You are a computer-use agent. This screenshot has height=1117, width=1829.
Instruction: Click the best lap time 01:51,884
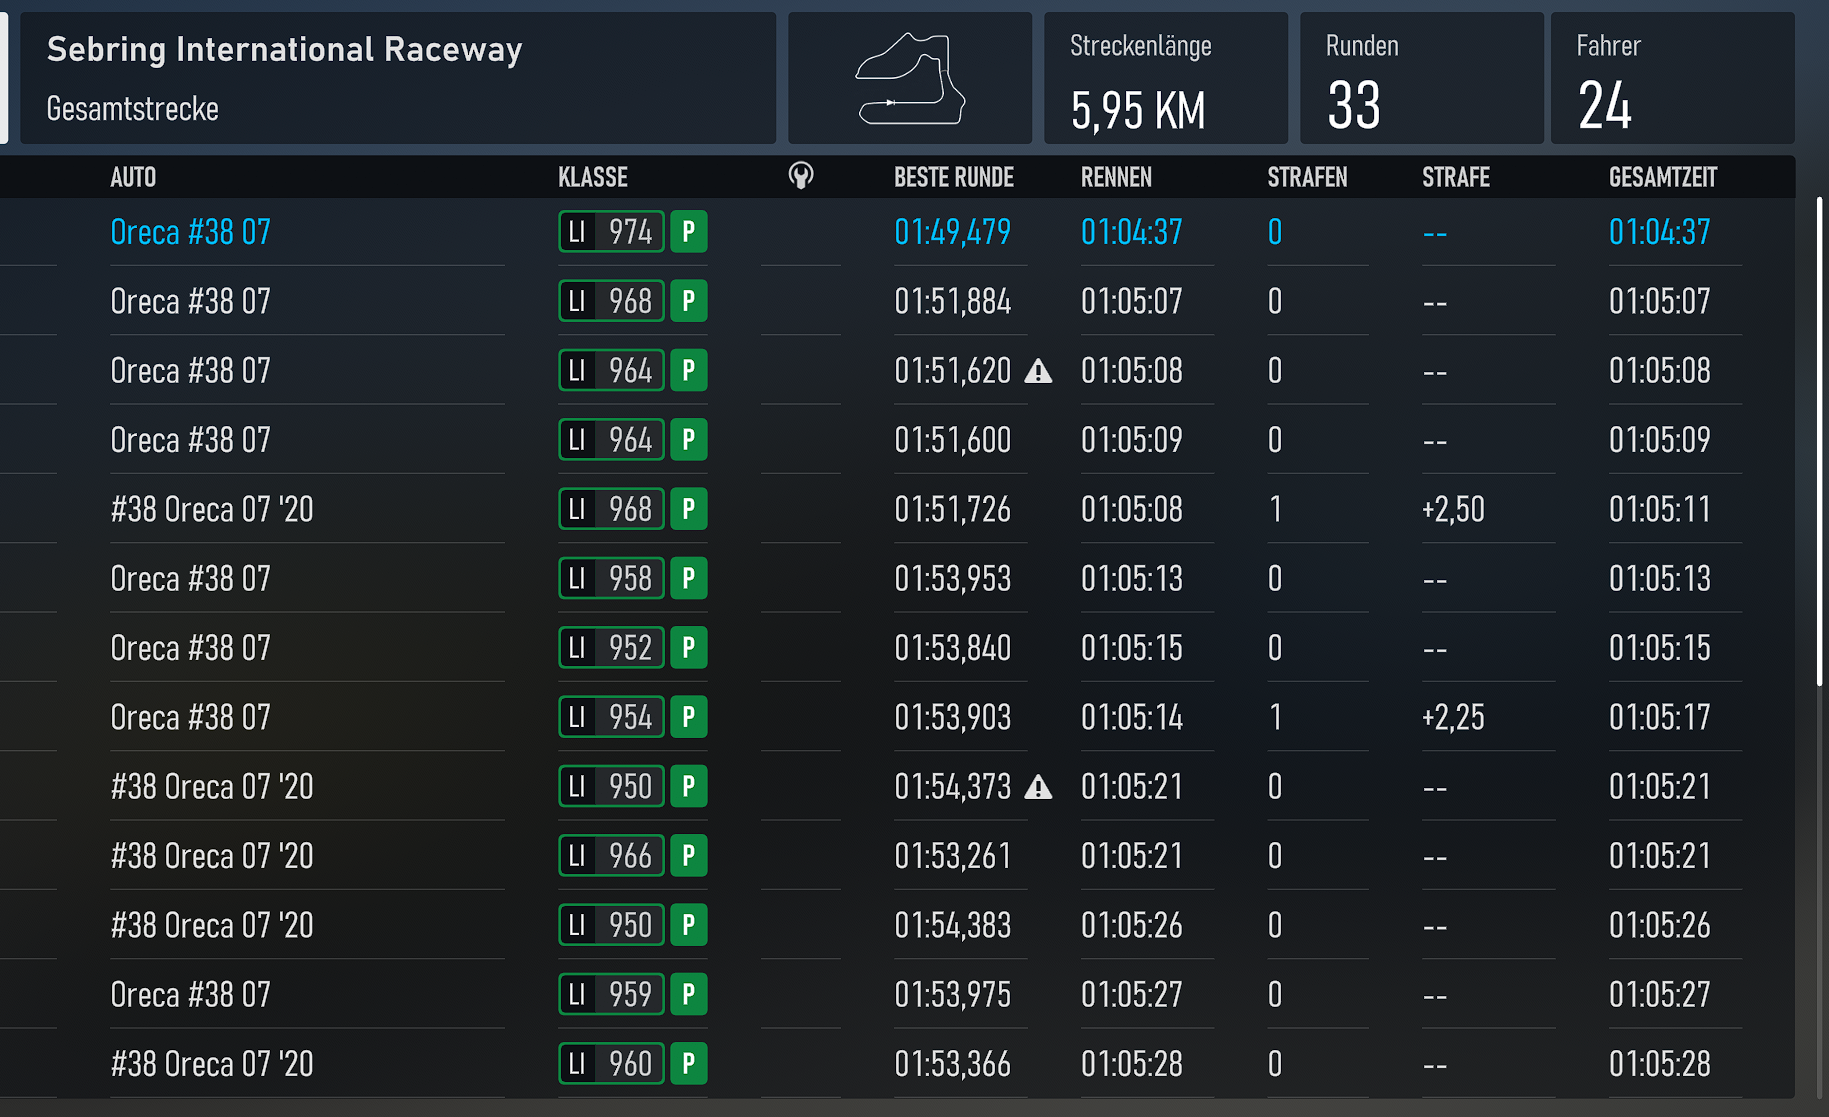coord(952,301)
